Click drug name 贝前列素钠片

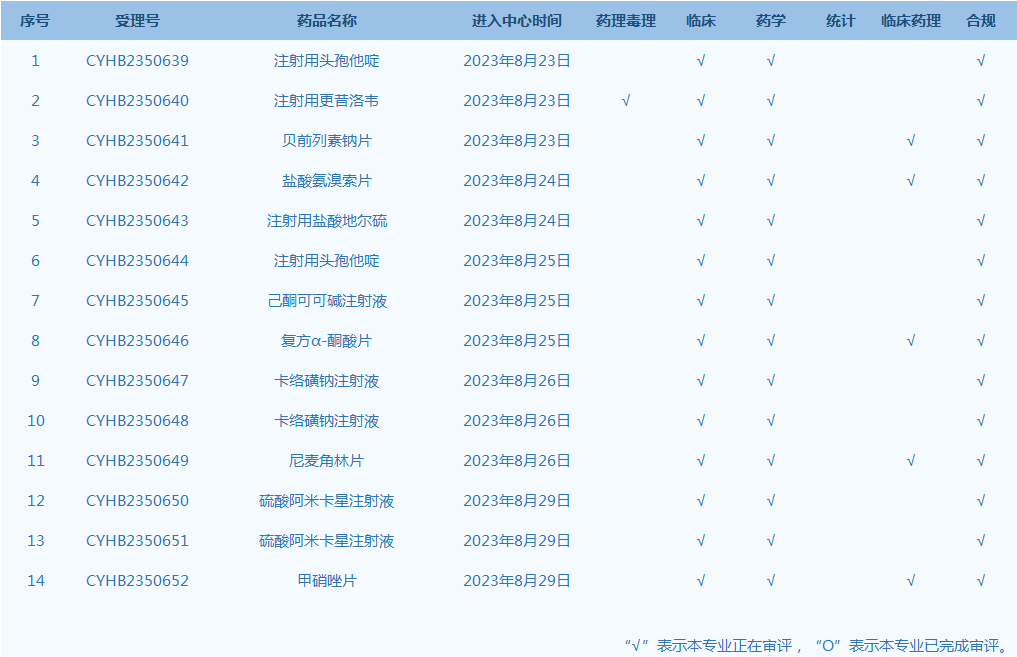tap(327, 141)
